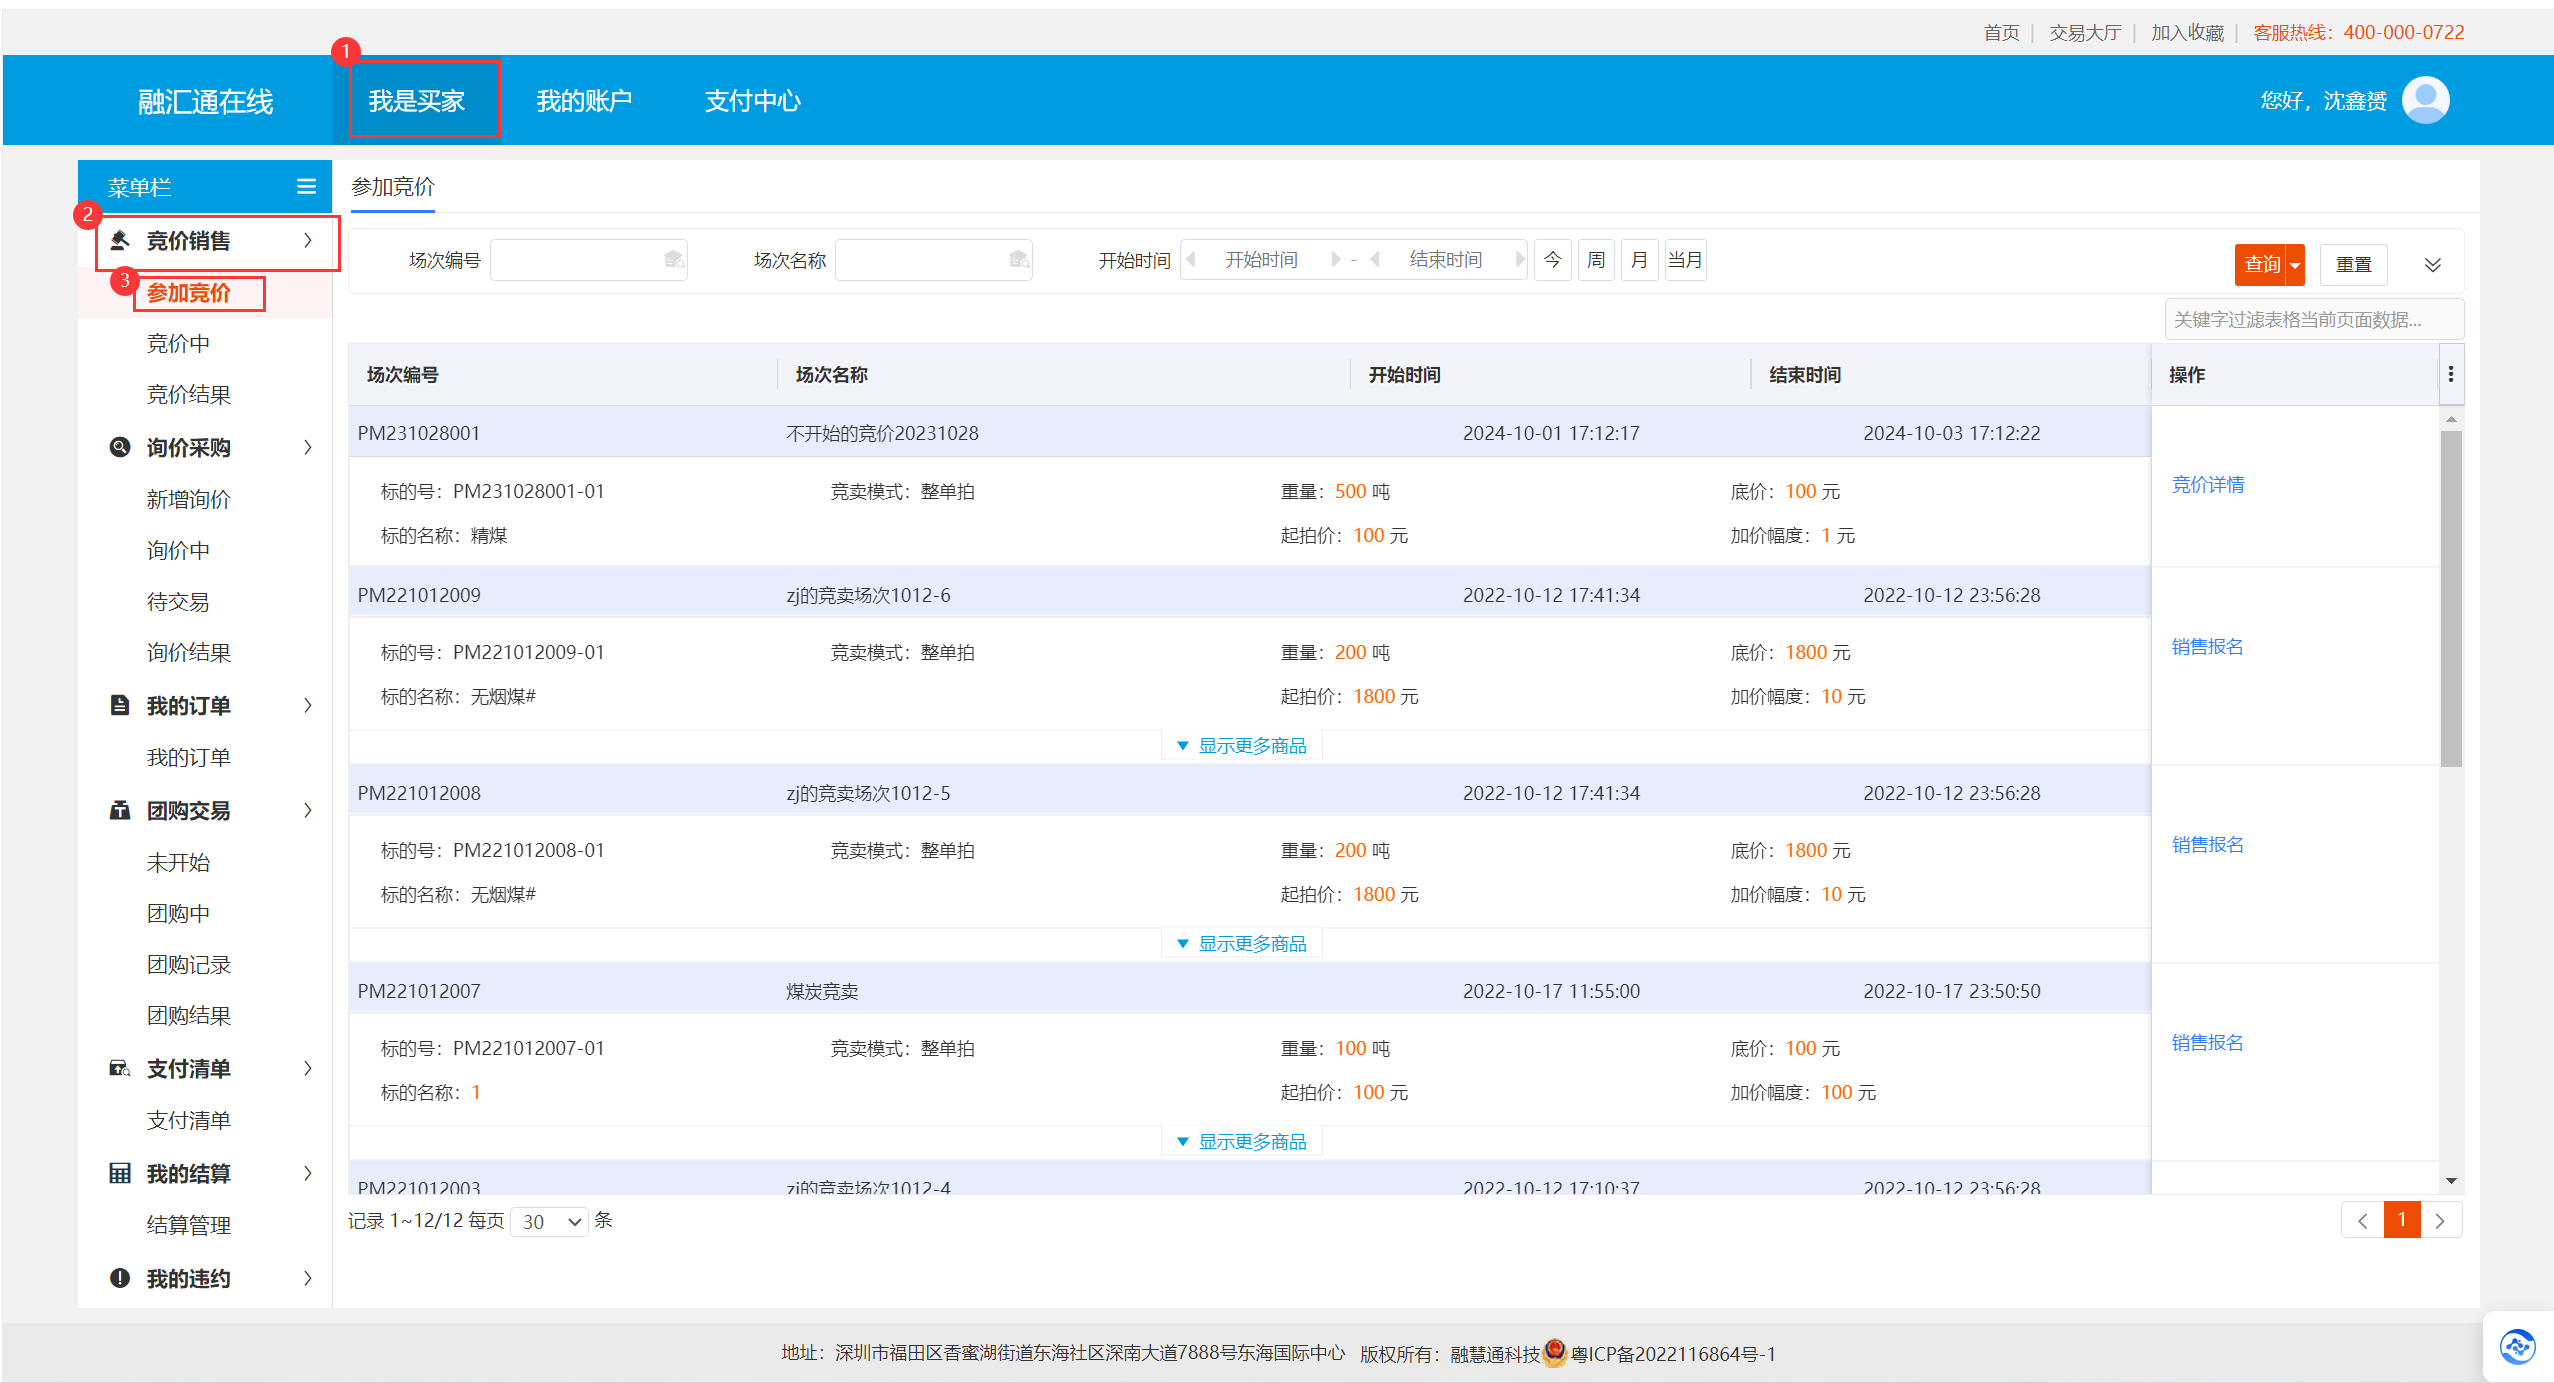Collapse the 竞价销售 menu chevron
This screenshot has height=1383, width=2554.
308,240
